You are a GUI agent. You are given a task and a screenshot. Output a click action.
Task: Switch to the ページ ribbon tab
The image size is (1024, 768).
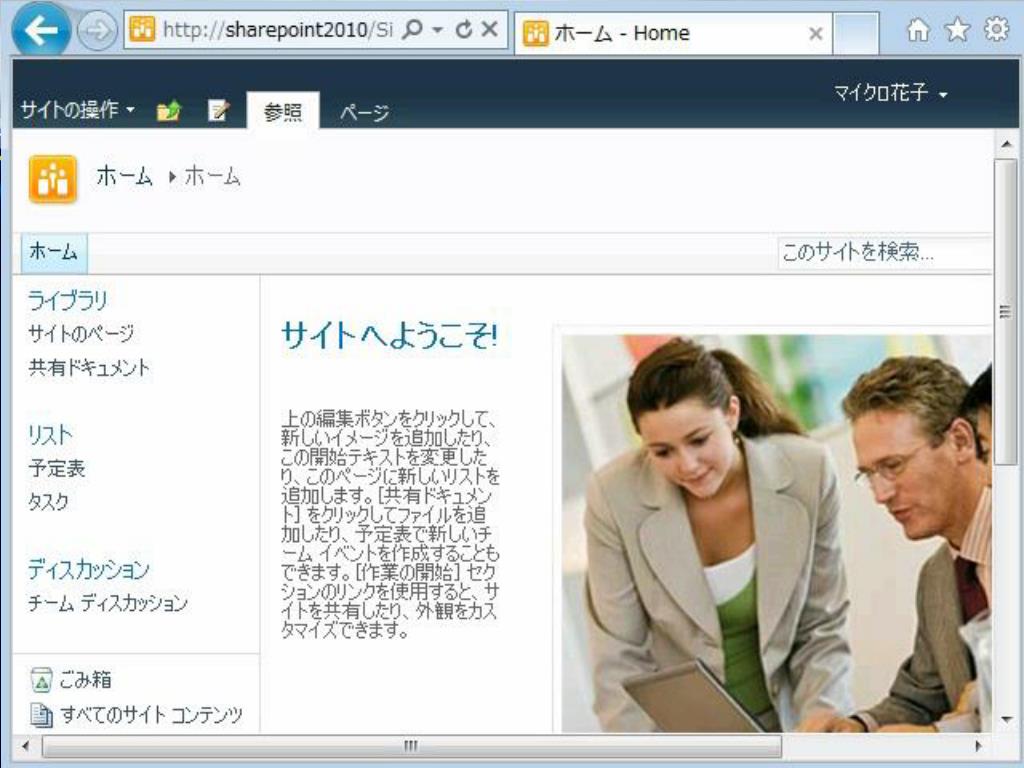(x=364, y=112)
